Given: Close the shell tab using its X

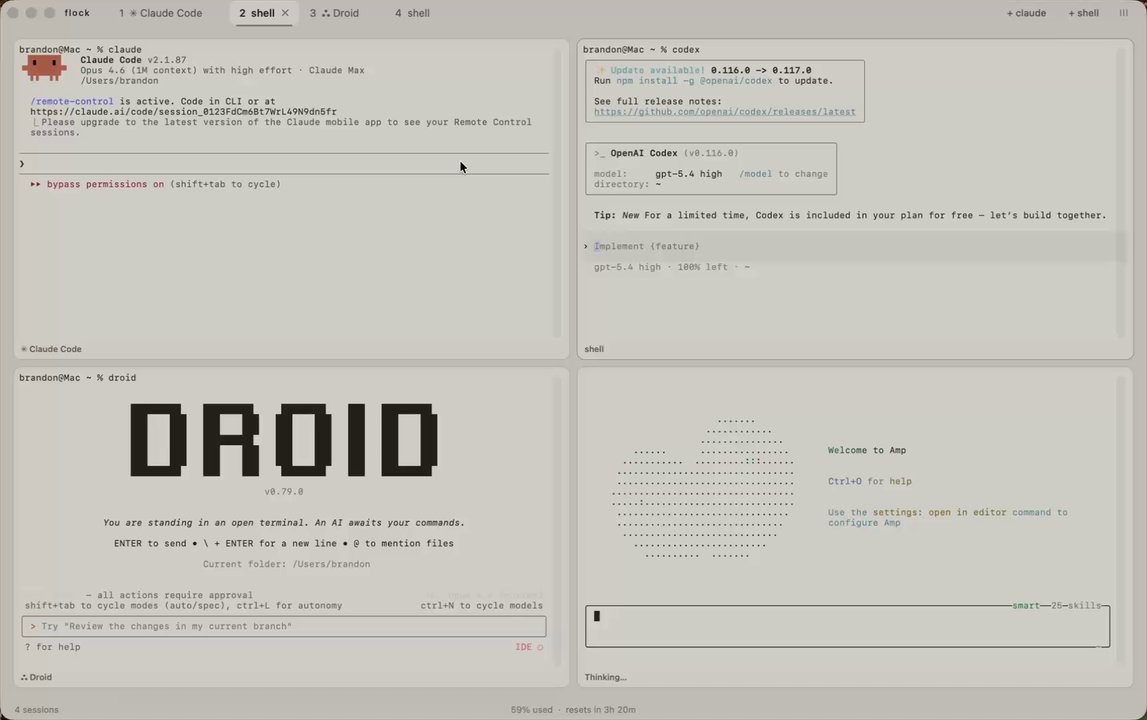Looking at the screenshot, I should [285, 13].
